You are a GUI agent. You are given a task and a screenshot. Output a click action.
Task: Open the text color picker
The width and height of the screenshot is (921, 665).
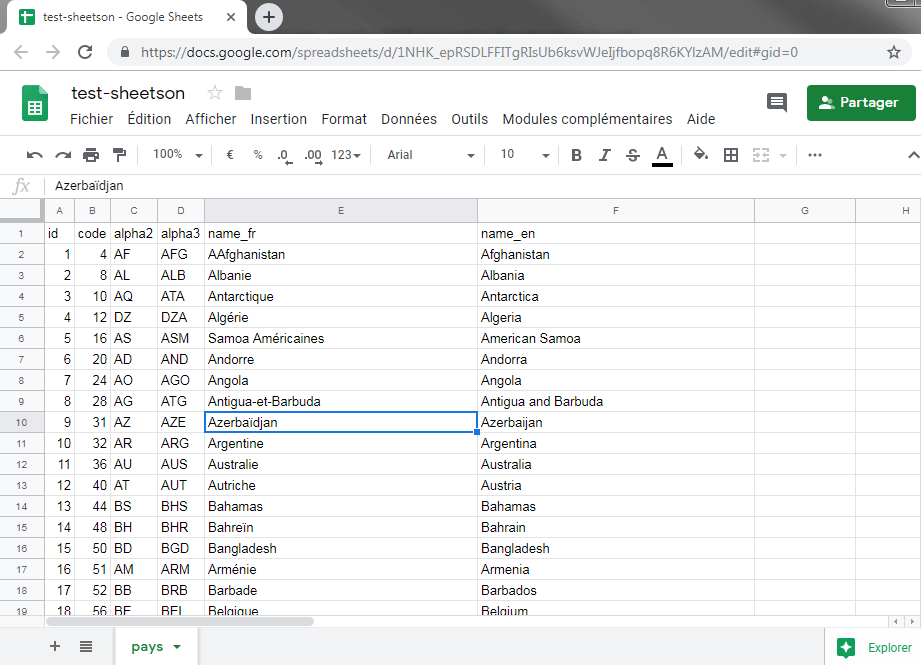point(661,155)
